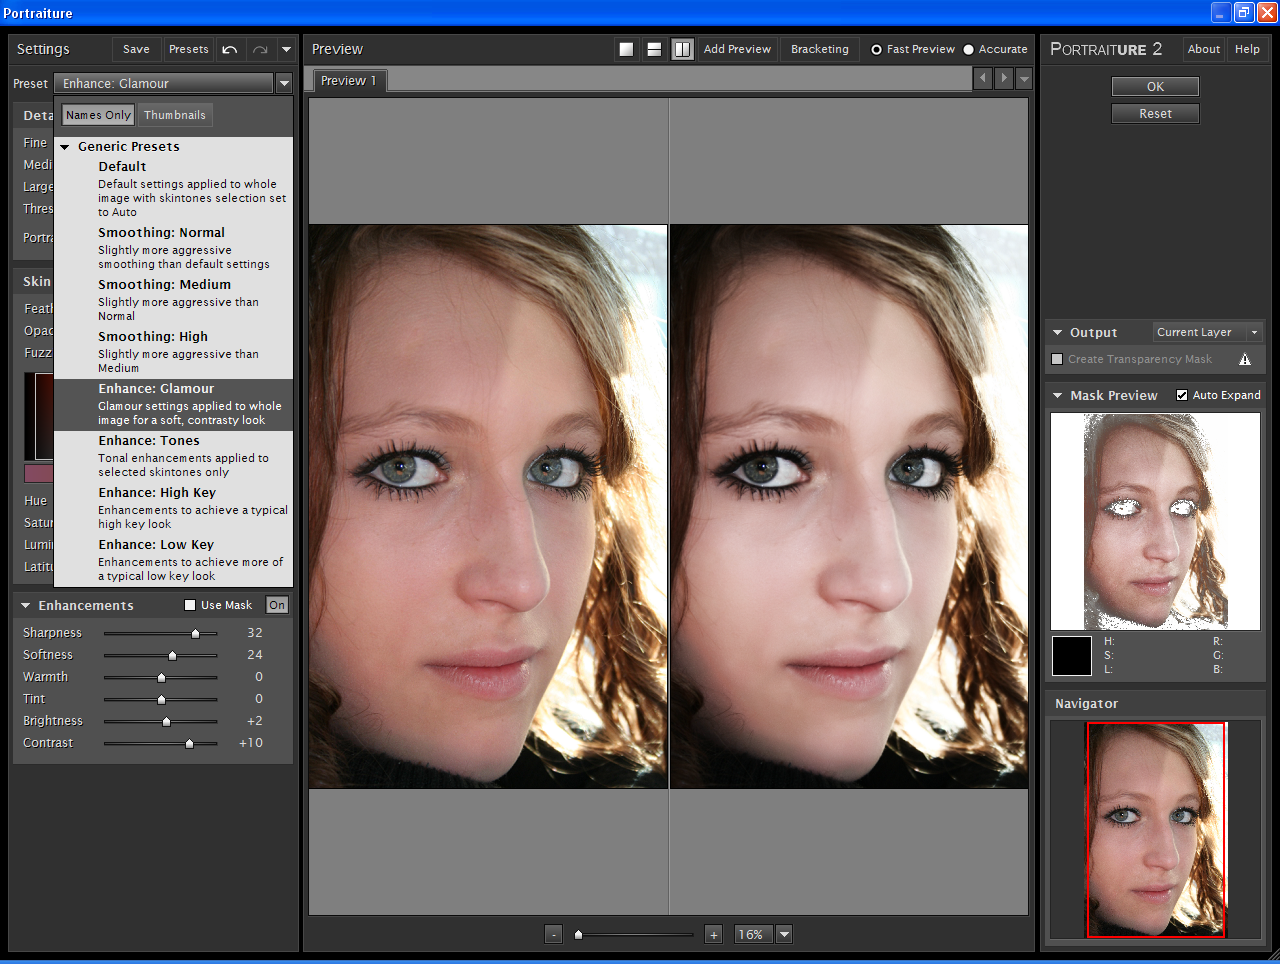Click the Navigator thumbnail image
This screenshot has height=964, width=1280.
[1155, 829]
